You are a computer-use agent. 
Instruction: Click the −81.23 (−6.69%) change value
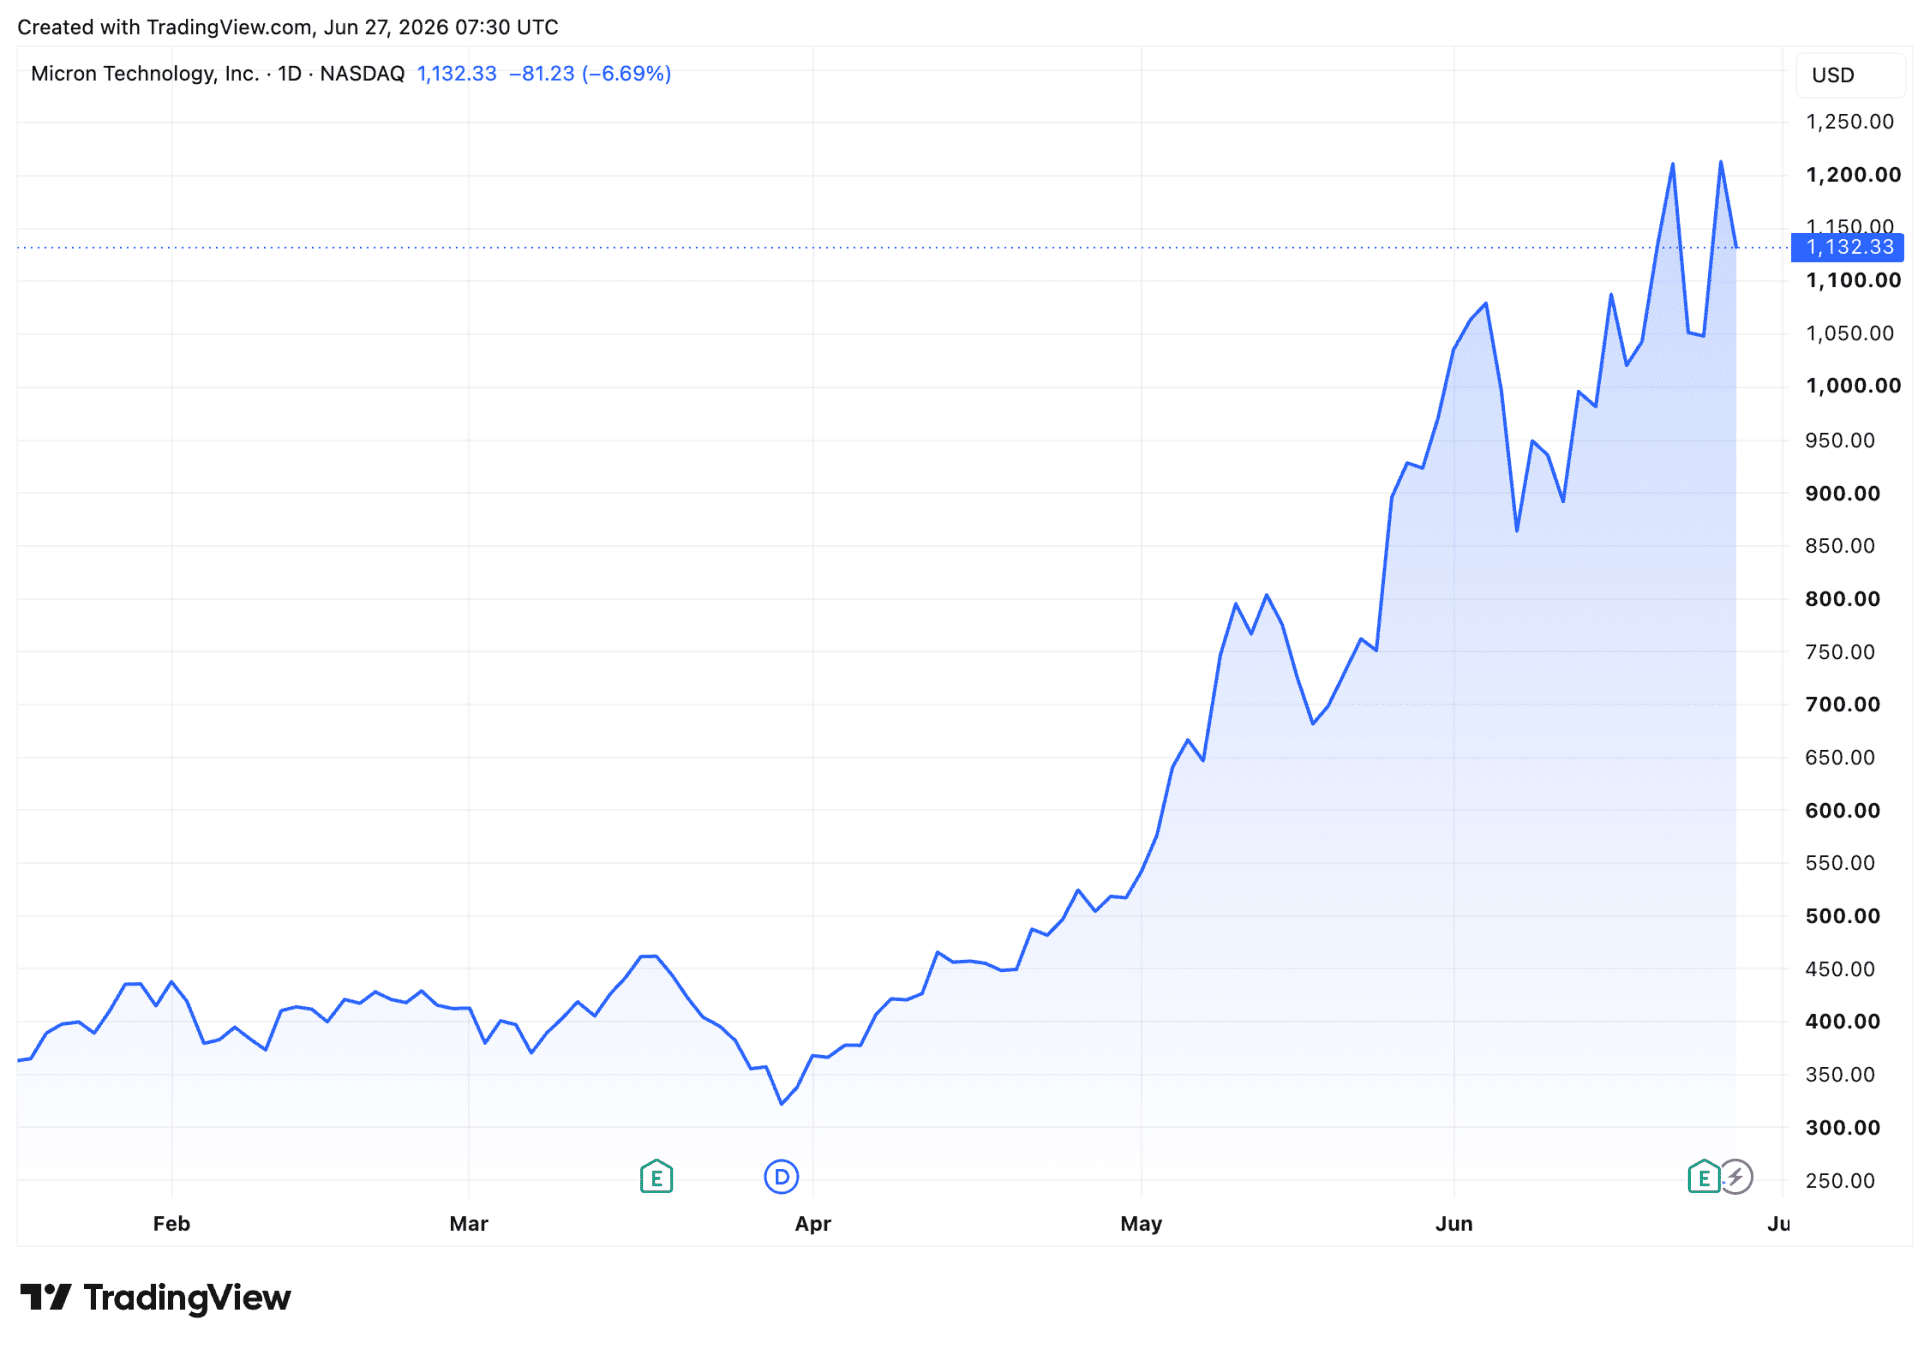tap(590, 73)
